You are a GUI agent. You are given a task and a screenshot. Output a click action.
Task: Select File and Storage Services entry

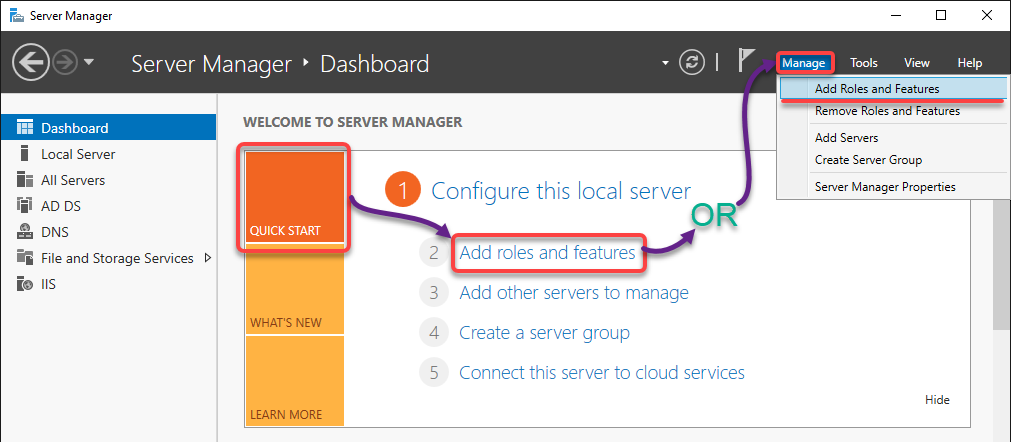click(108, 258)
